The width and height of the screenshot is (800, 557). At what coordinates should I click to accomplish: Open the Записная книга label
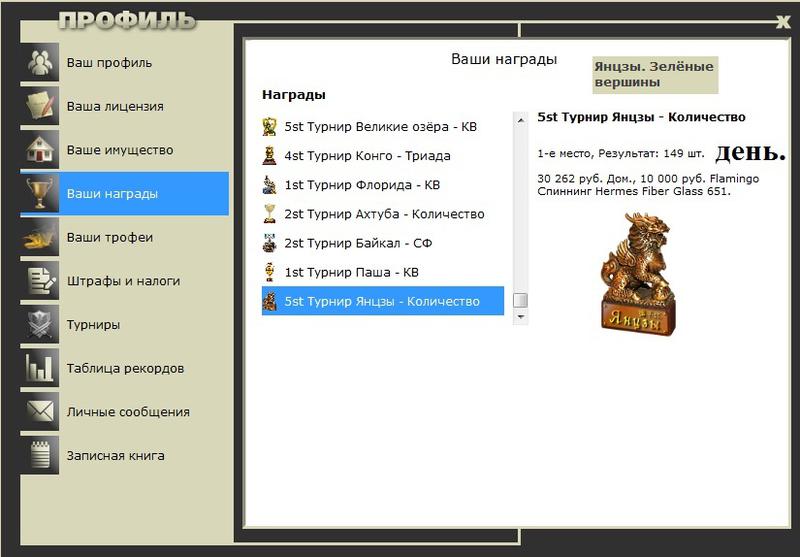[115, 455]
